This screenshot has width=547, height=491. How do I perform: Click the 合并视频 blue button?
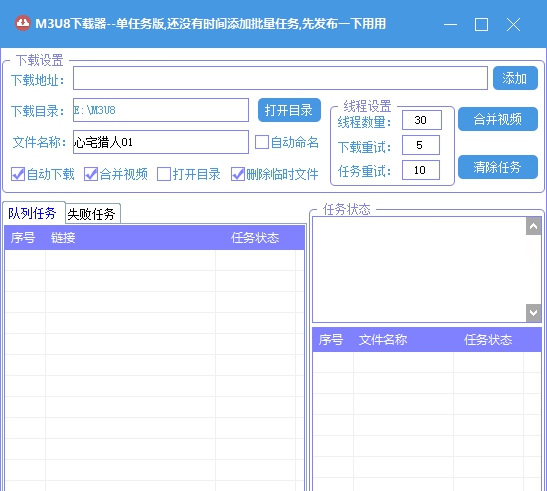(497, 119)
